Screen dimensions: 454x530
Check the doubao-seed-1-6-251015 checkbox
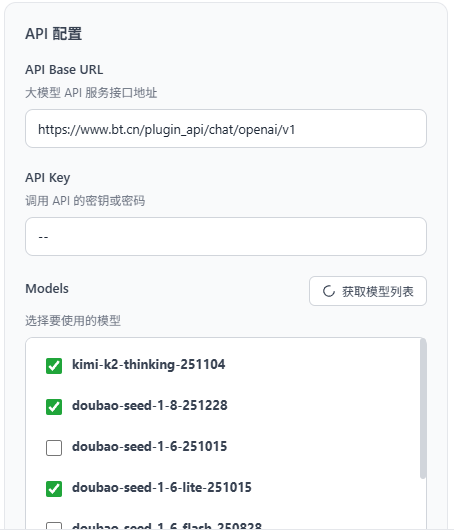coord(54,448)
